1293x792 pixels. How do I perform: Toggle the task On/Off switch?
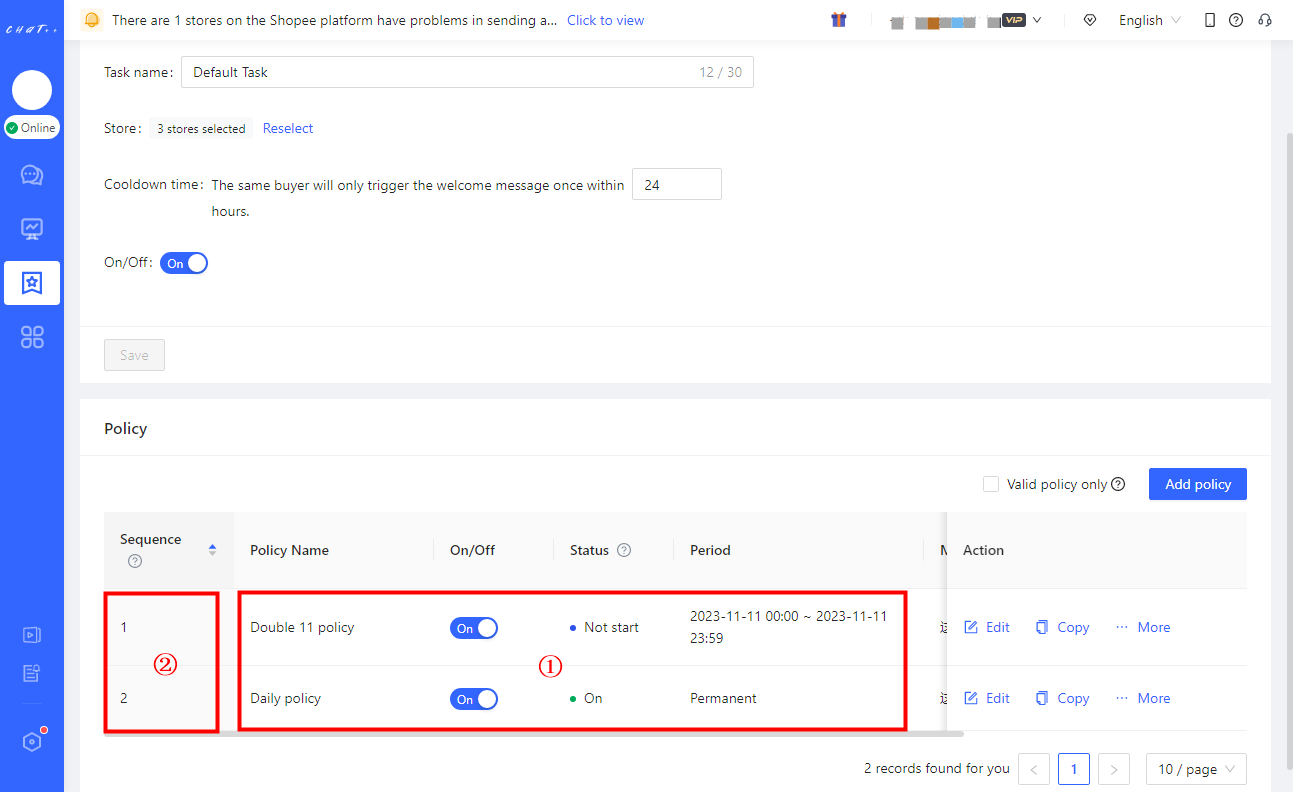[x=184, y=263]
